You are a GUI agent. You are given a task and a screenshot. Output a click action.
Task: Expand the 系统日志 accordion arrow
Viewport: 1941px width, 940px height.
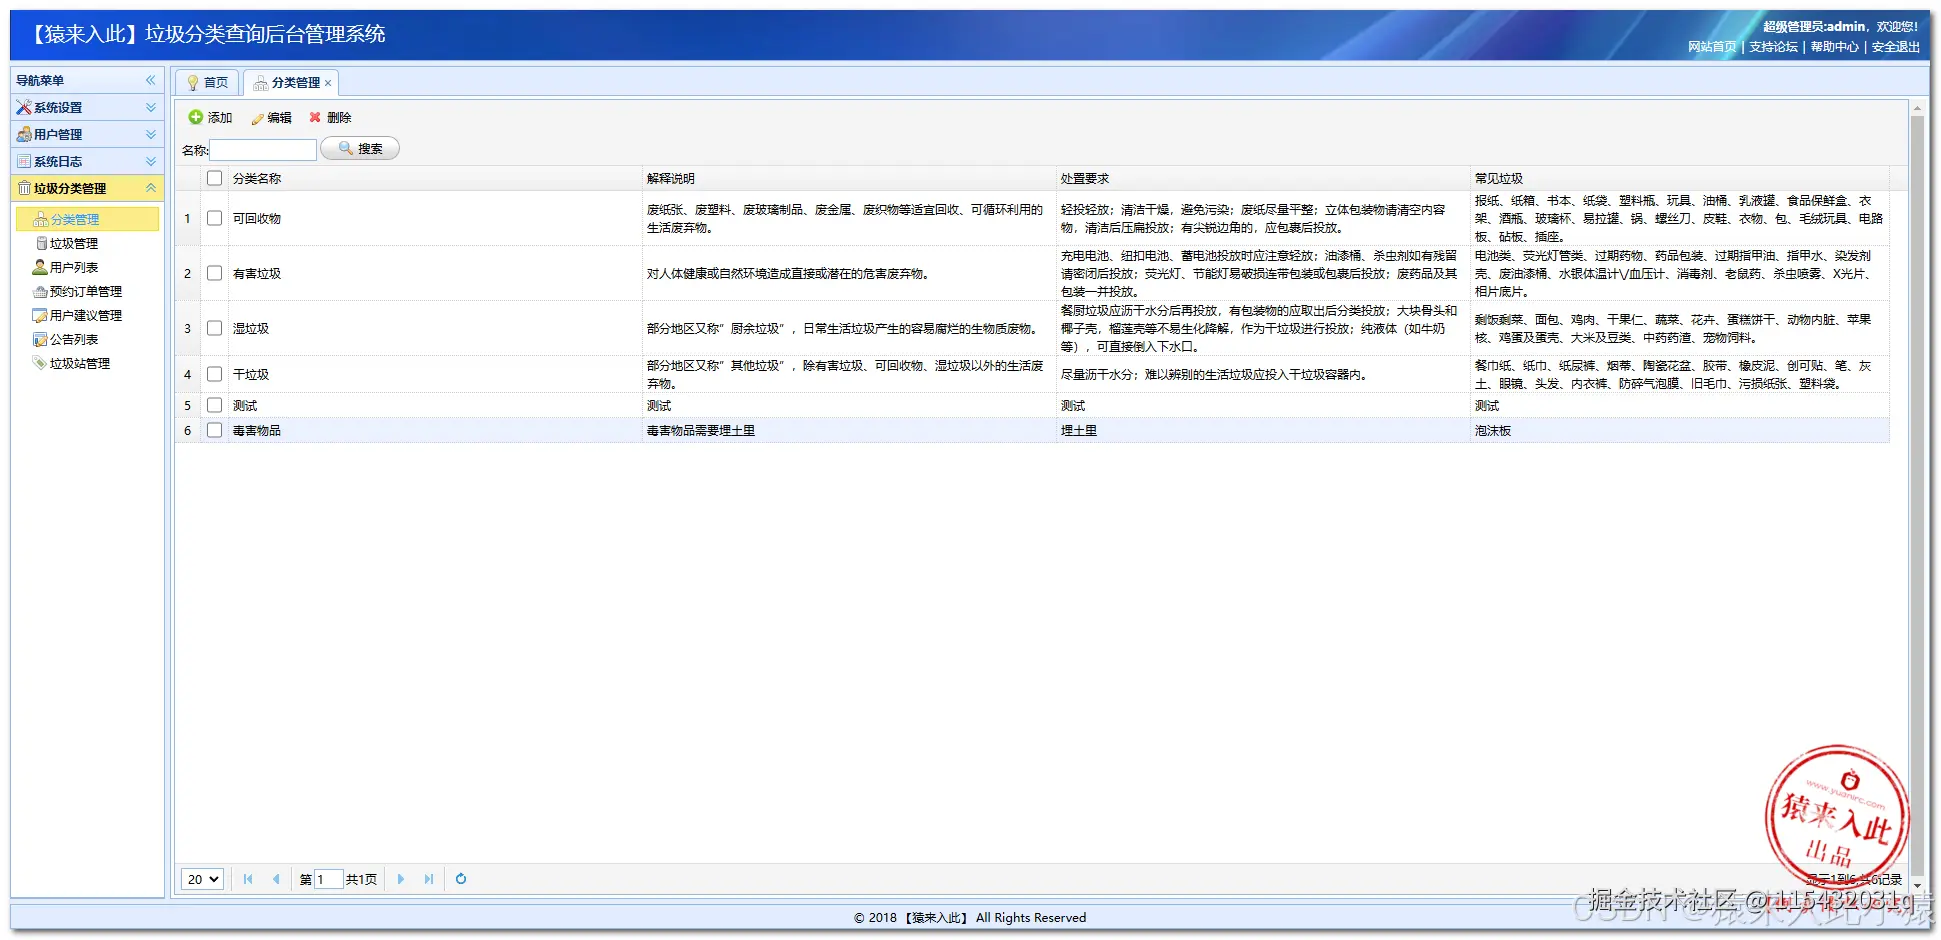[x=151, y=161]
